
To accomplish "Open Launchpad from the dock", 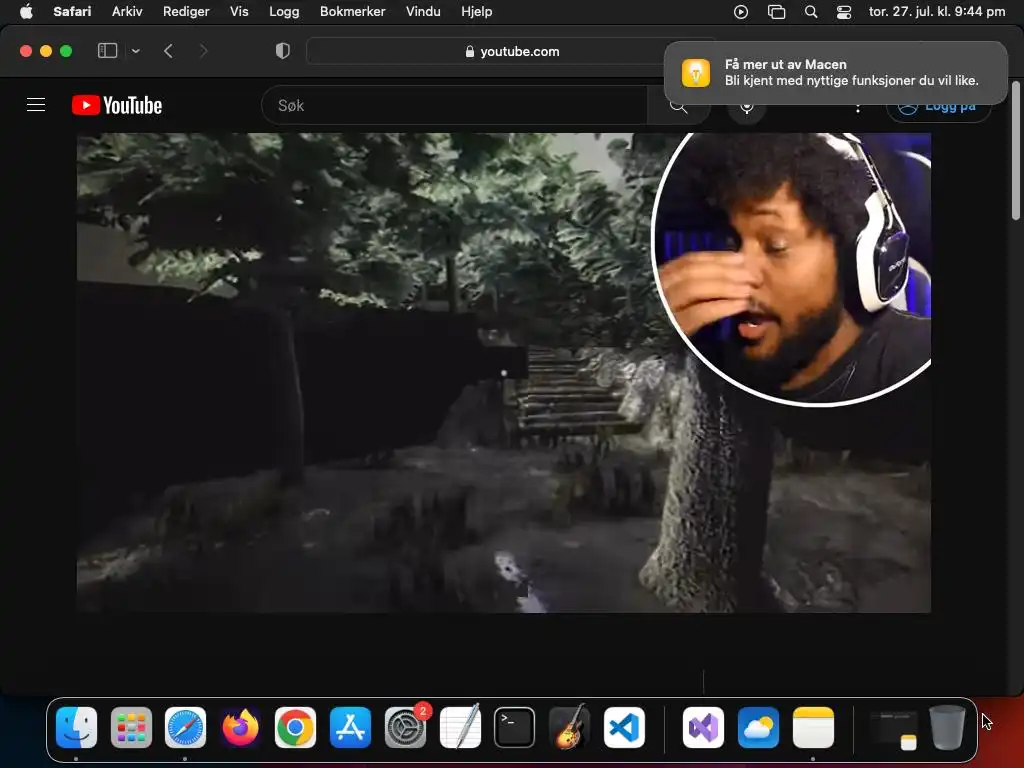I will [131, 728].
